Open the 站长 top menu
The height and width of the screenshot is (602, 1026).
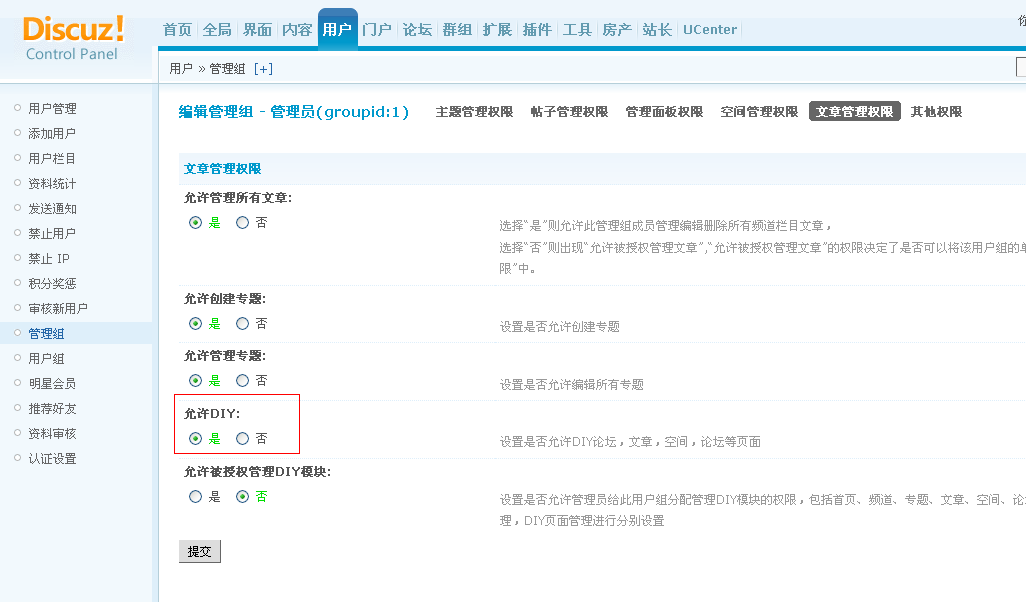[x=657, y=30]
